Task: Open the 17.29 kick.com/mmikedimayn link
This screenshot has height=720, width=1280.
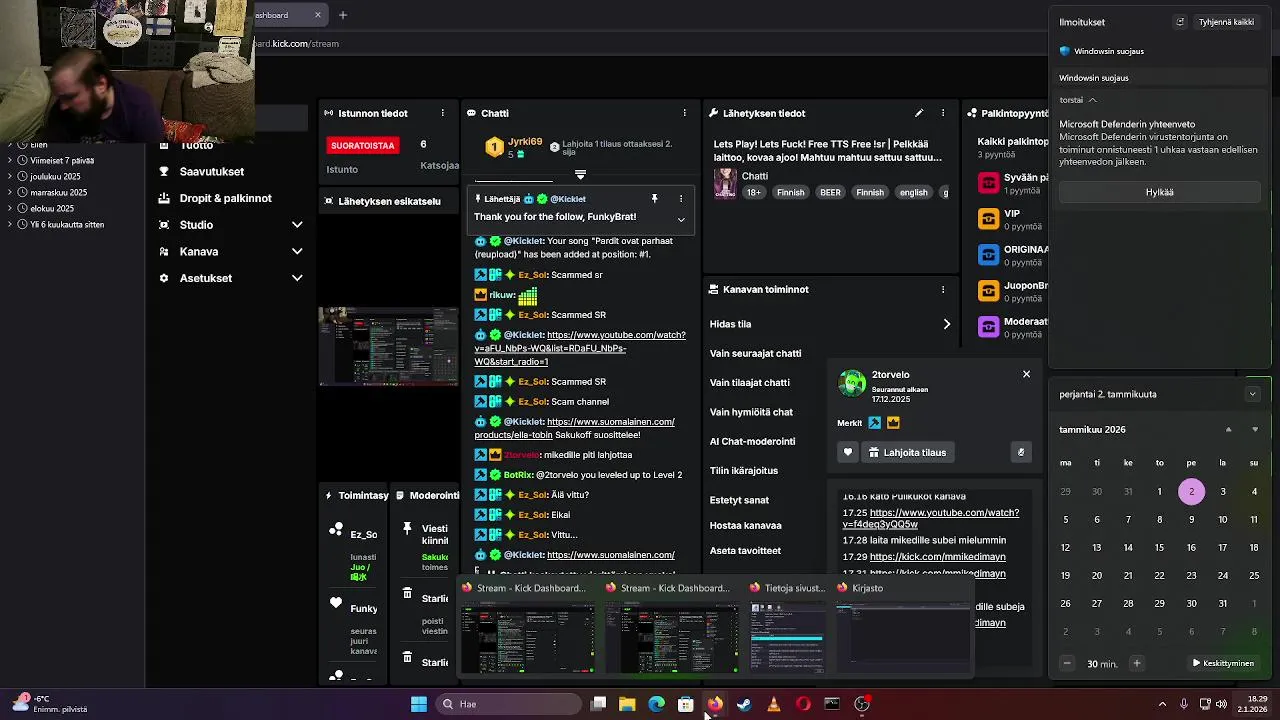Action: tap(938, 556)
